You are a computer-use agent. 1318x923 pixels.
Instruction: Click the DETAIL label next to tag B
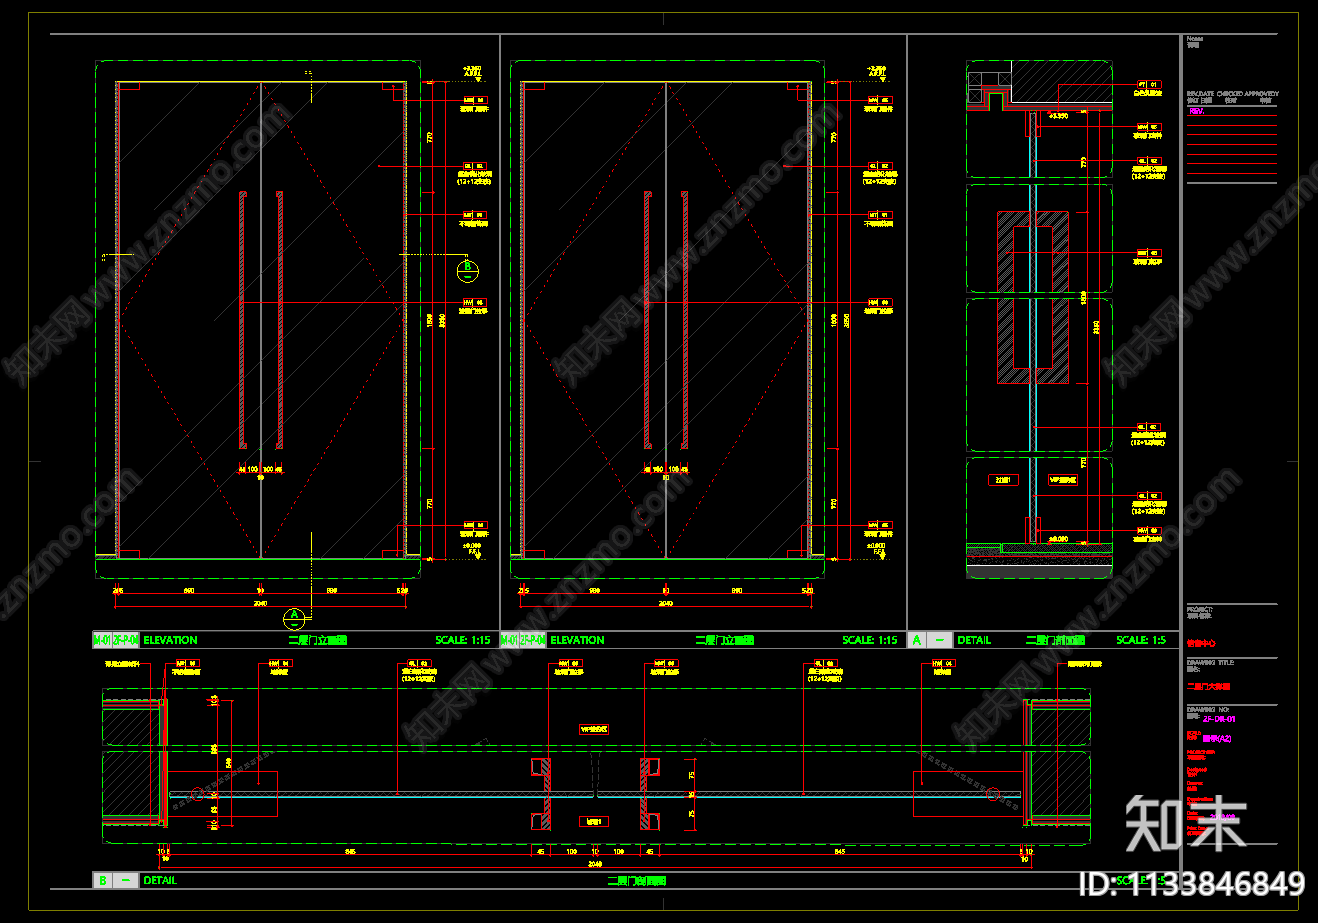click(160, 881)
